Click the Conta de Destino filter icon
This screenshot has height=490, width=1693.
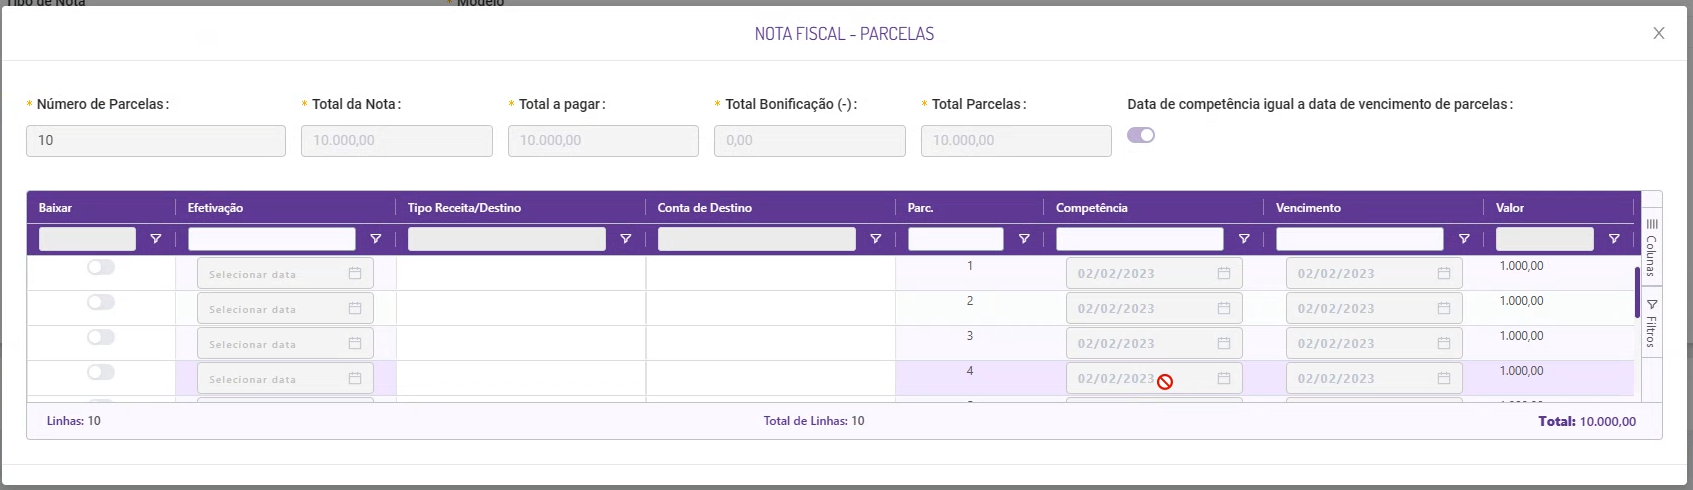click(x=875, y=239)
